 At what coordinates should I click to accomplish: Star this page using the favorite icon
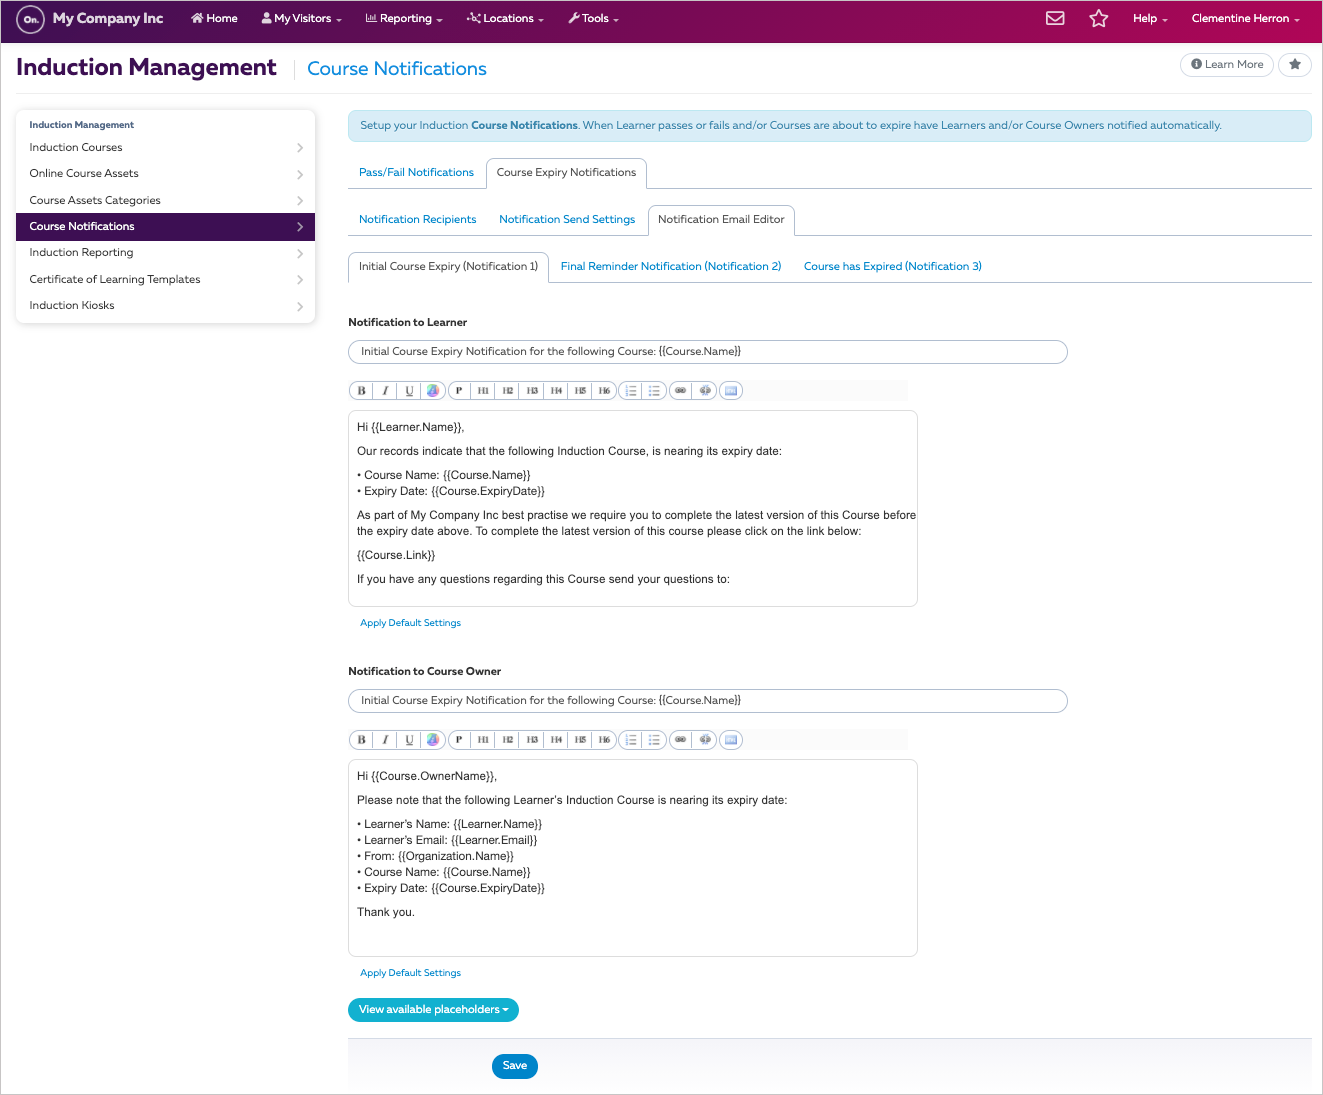tap(1294, 64)
